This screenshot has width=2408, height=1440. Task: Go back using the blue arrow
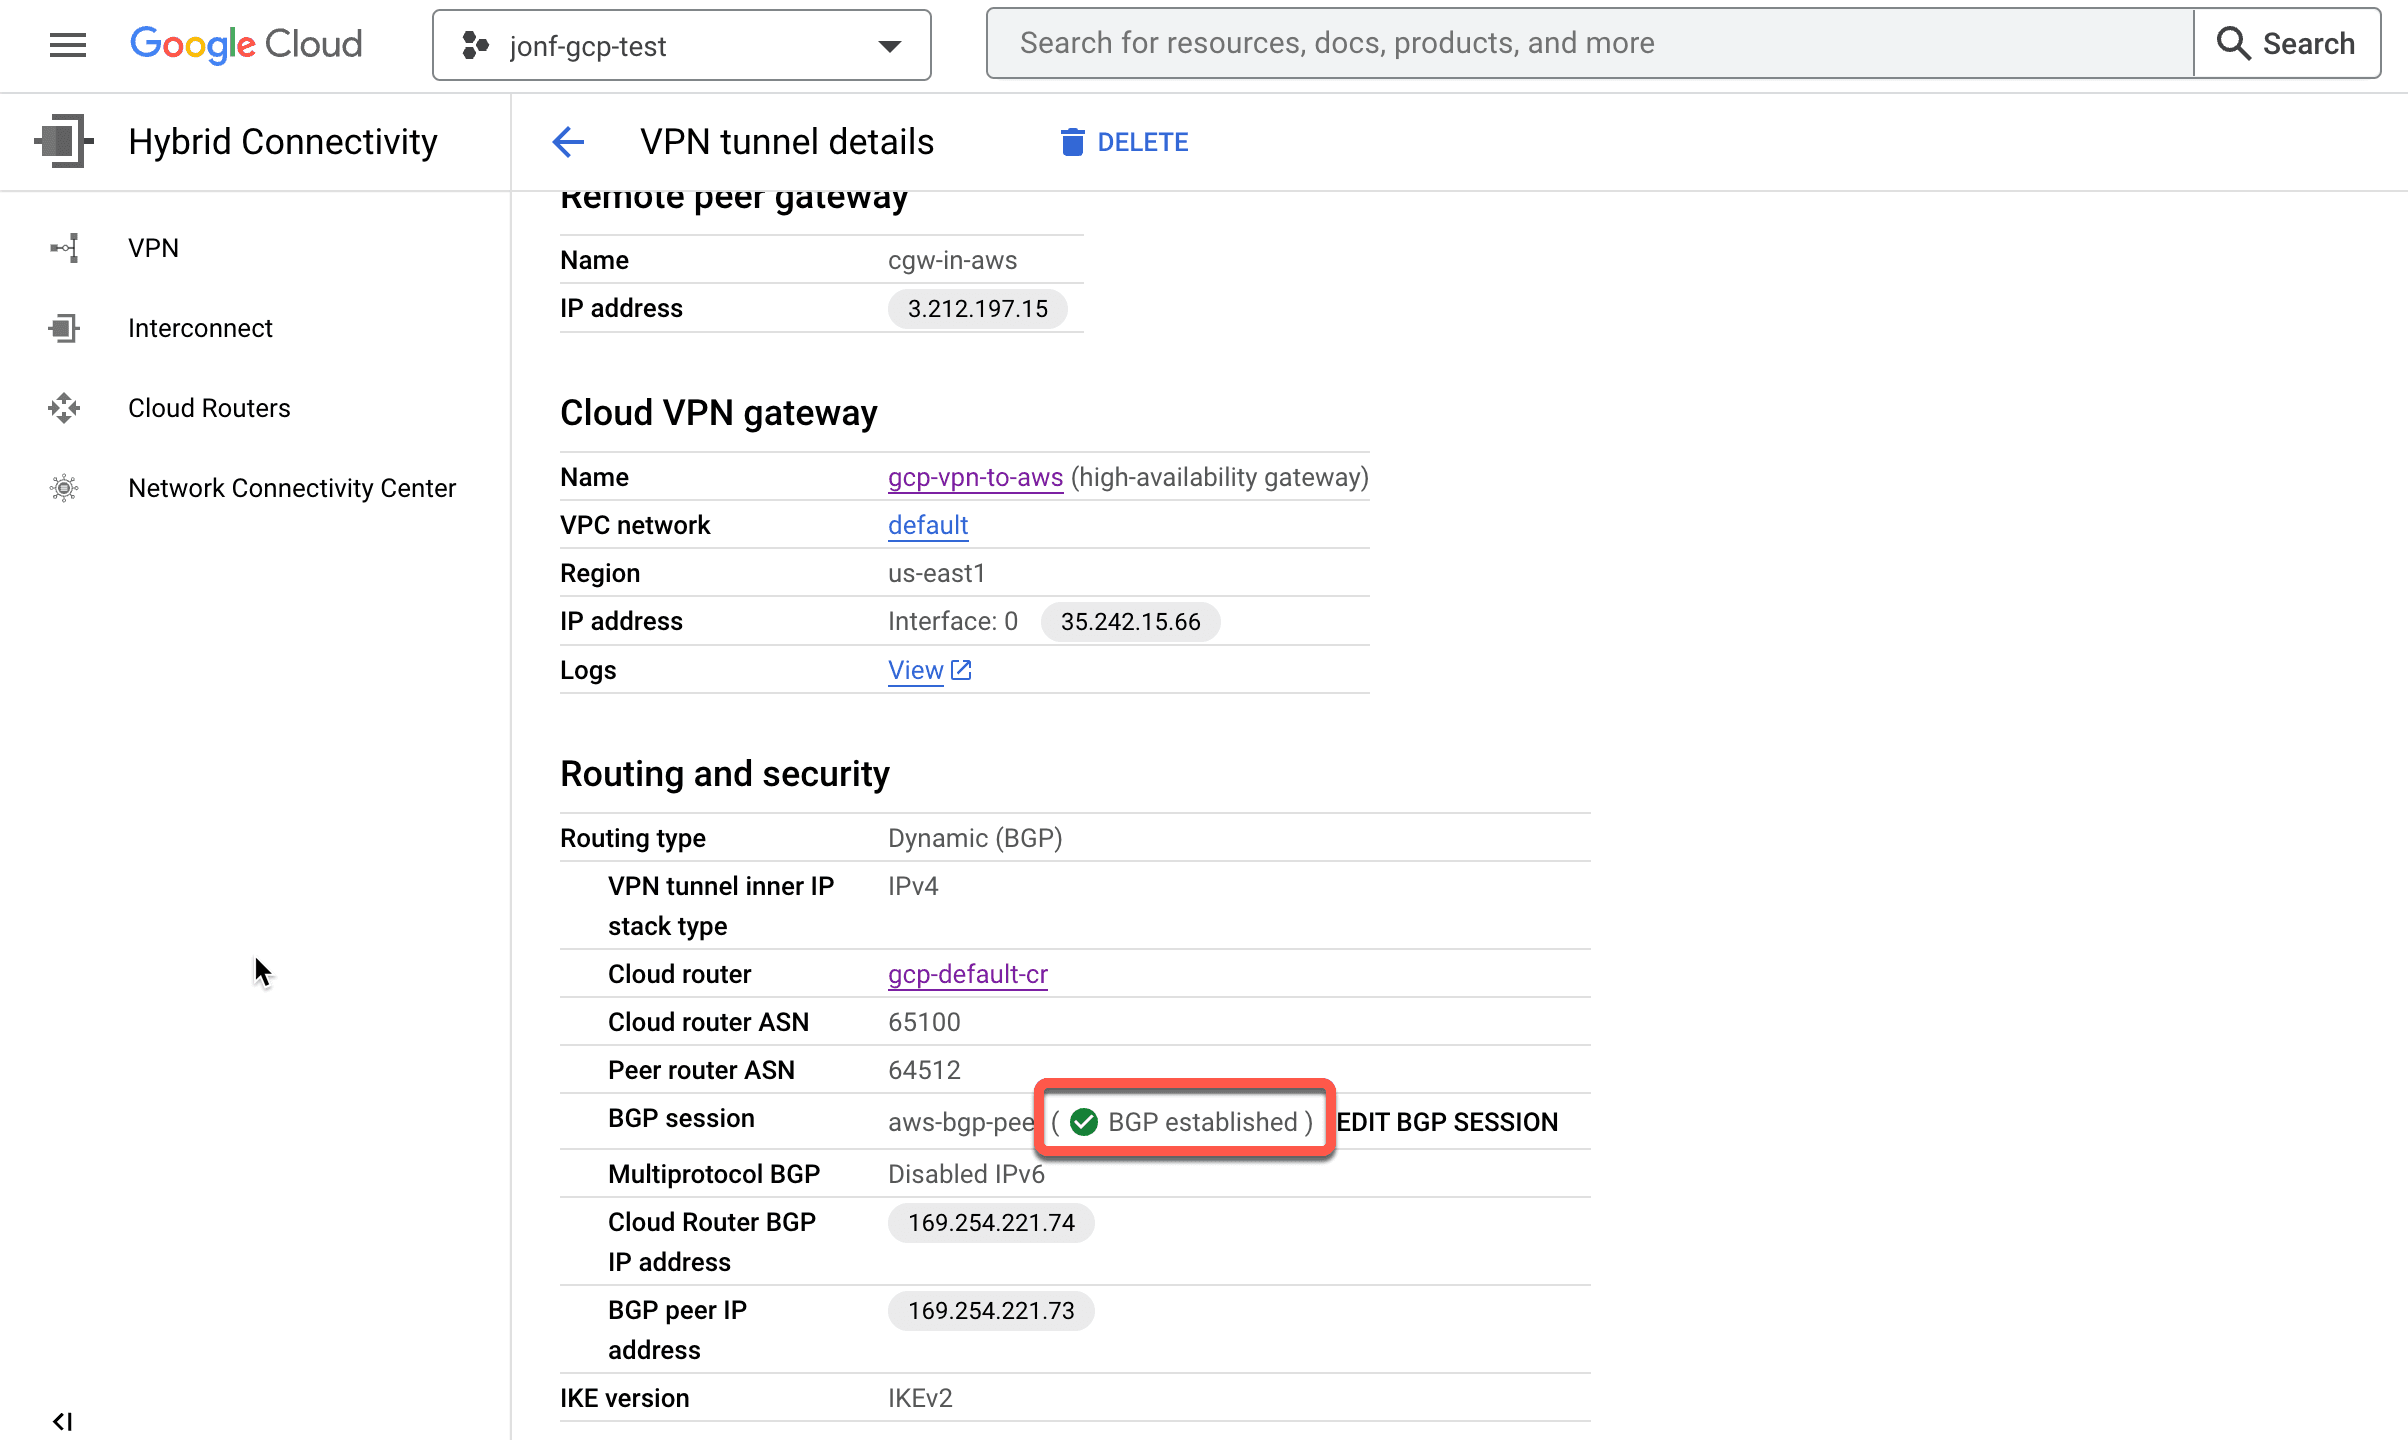(x=568, y=142)
